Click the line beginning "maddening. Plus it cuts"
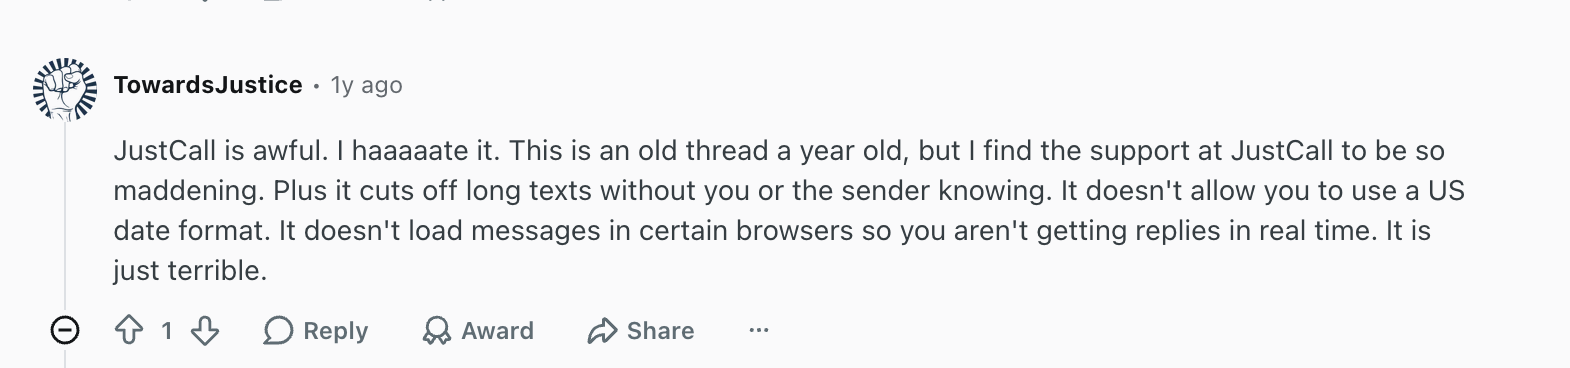The image size is (1570, 368). pyautogui.click(x=789, y=191)
